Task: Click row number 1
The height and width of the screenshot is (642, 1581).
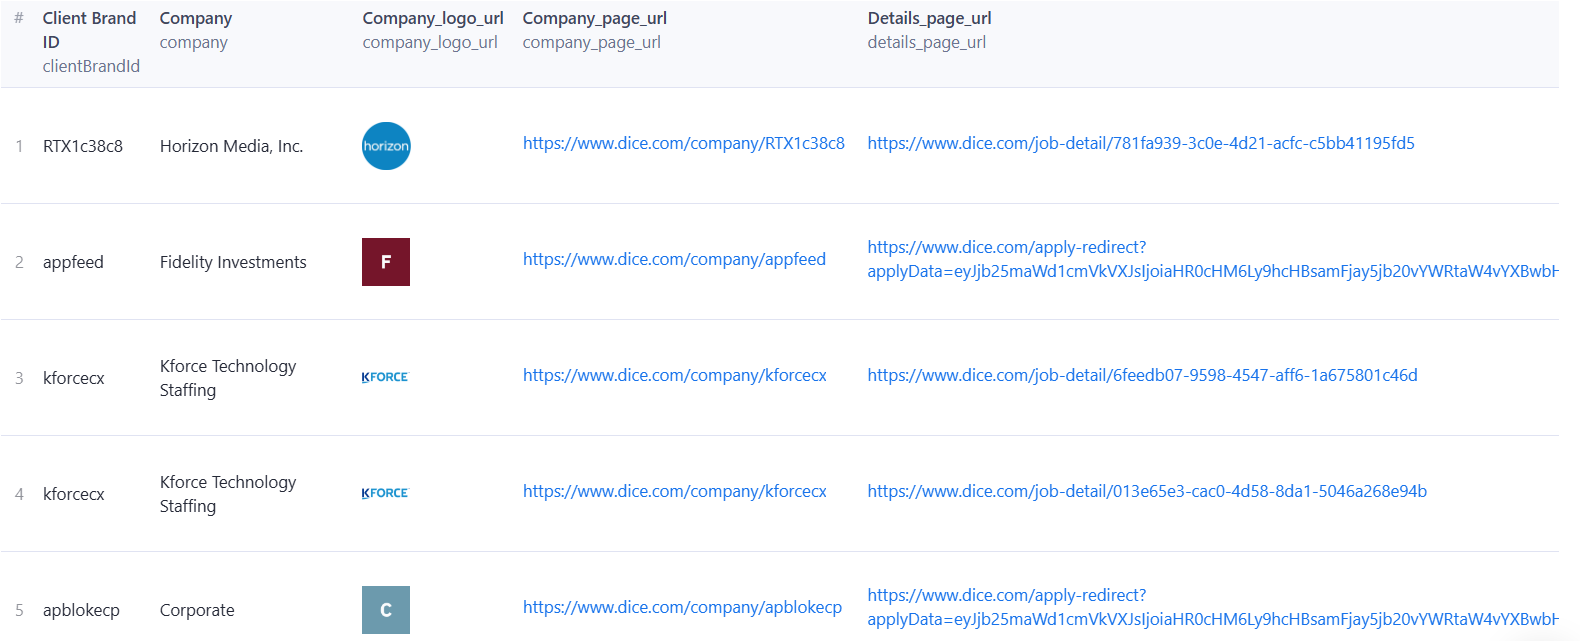Action: tap(19, 146)
